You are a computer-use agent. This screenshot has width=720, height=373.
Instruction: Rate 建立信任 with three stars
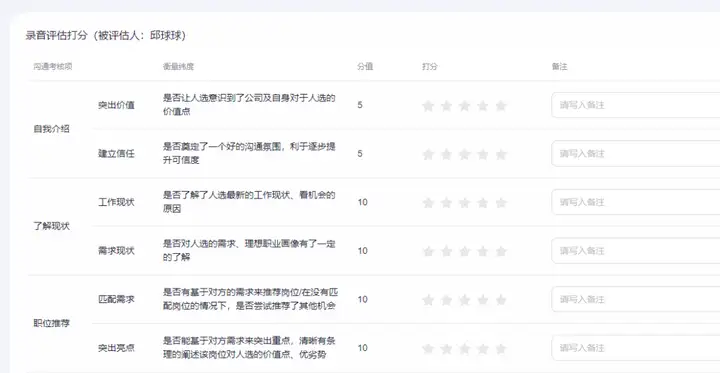[x=464, y=154]
